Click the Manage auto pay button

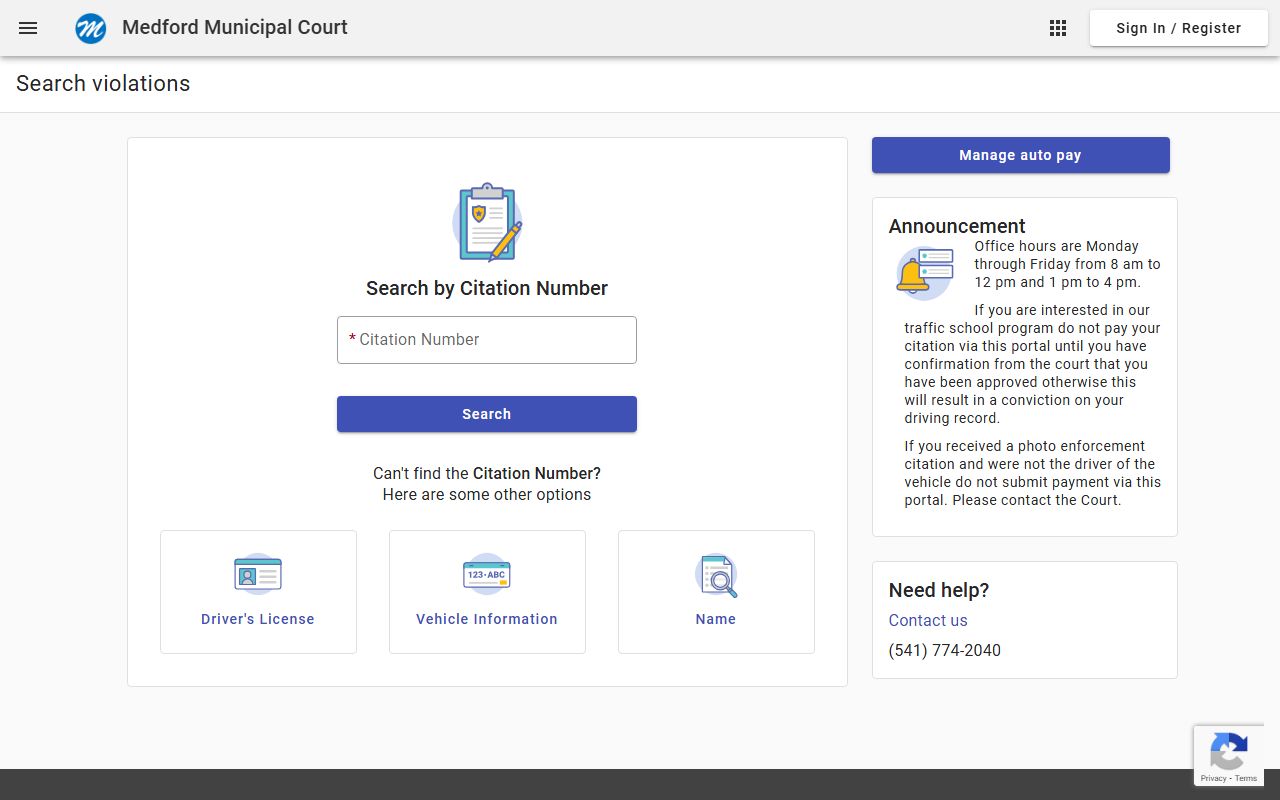(1020, 155)
